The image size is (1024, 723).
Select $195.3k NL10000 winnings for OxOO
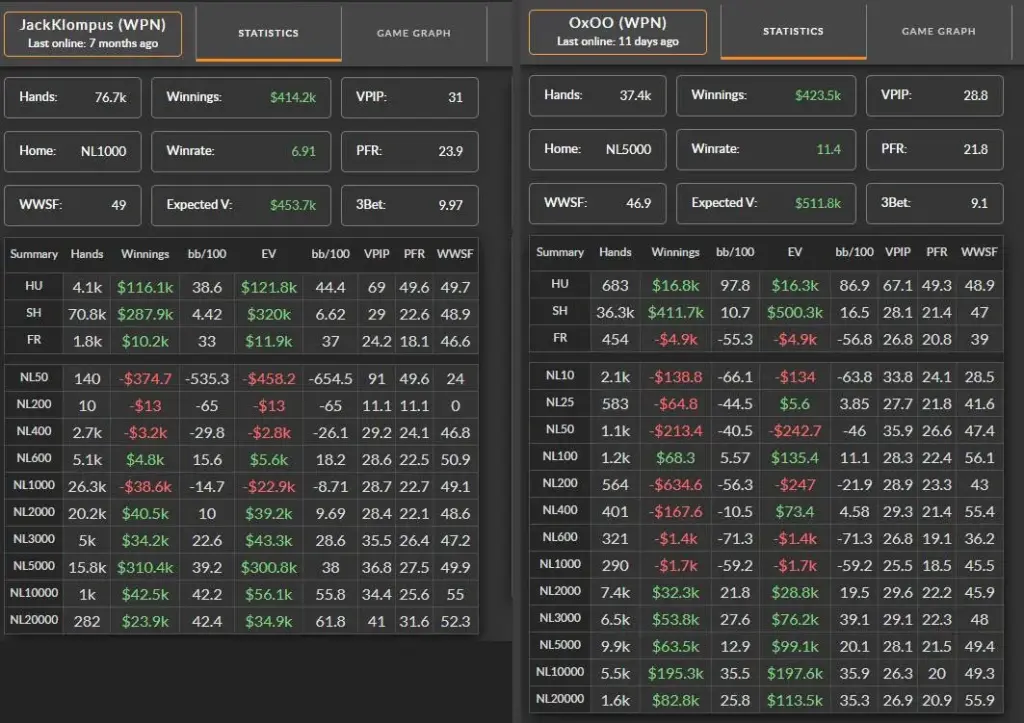click(x=675, y=673)
